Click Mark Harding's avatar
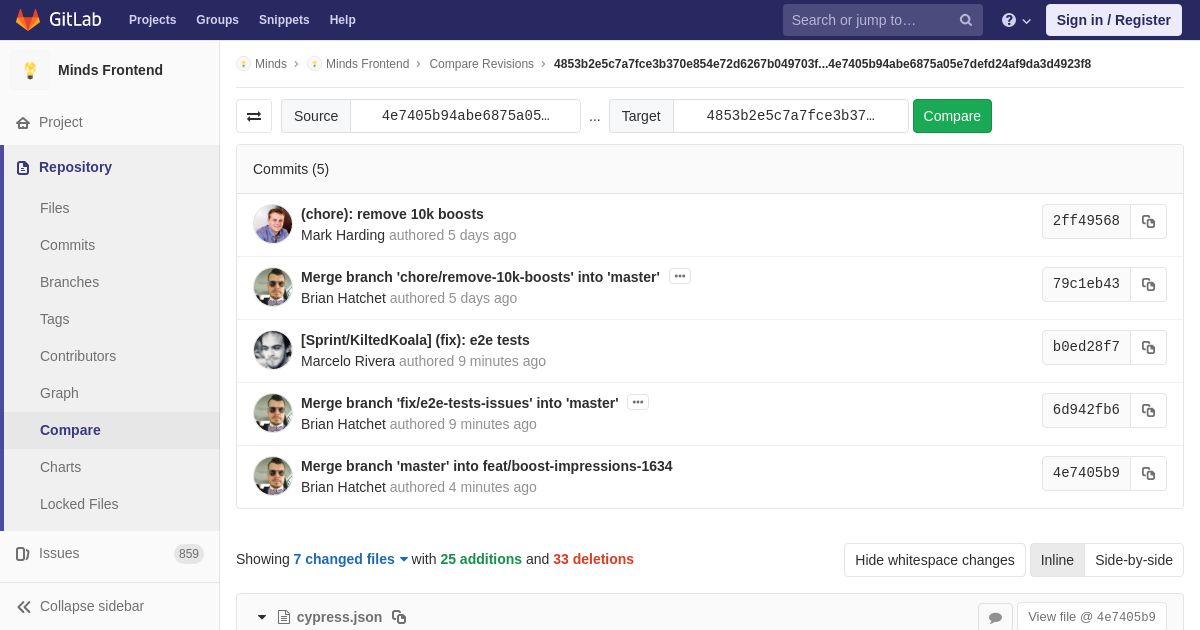This screenshot has height=630, width=1200. [x=273, y=224]
